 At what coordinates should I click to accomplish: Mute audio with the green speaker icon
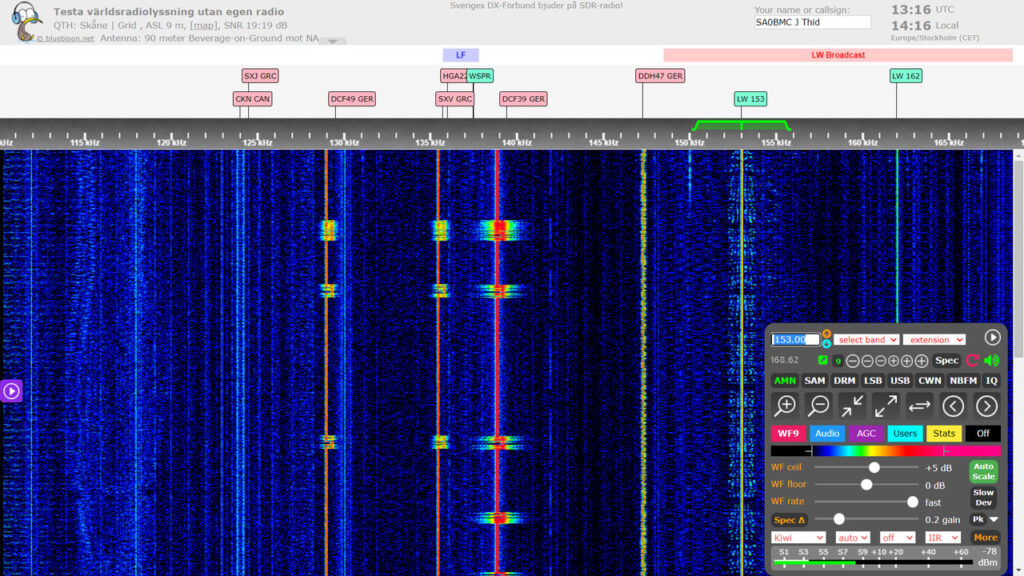(991, 360)
